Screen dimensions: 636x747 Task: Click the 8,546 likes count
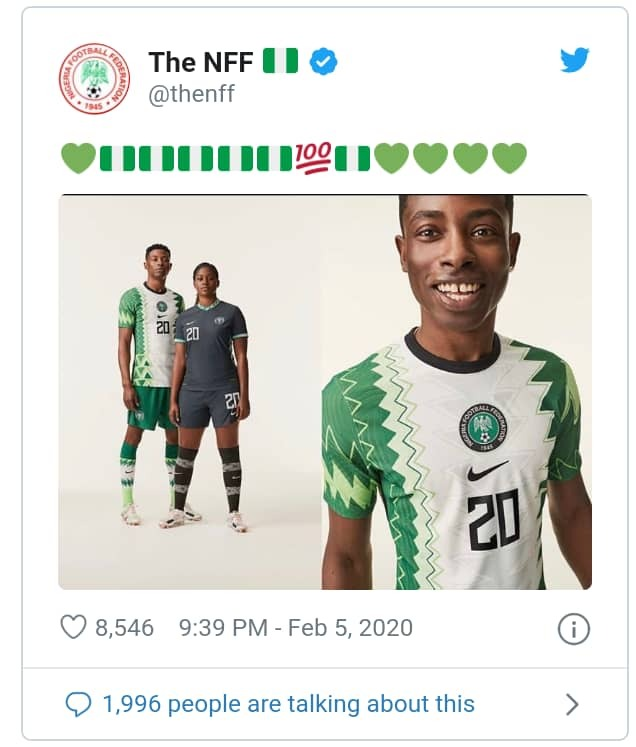click(x=124, y=628)
